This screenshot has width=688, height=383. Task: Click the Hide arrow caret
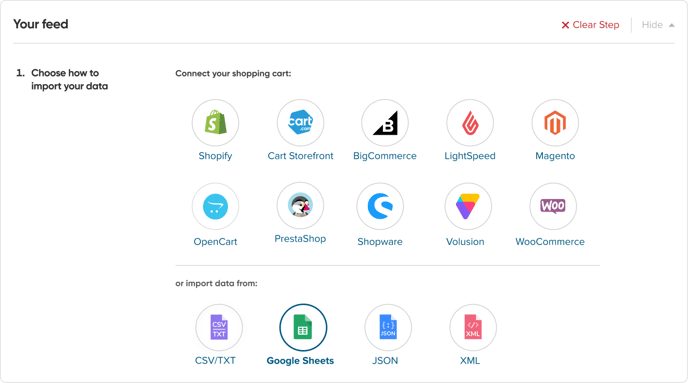click(x=671, y=25)
